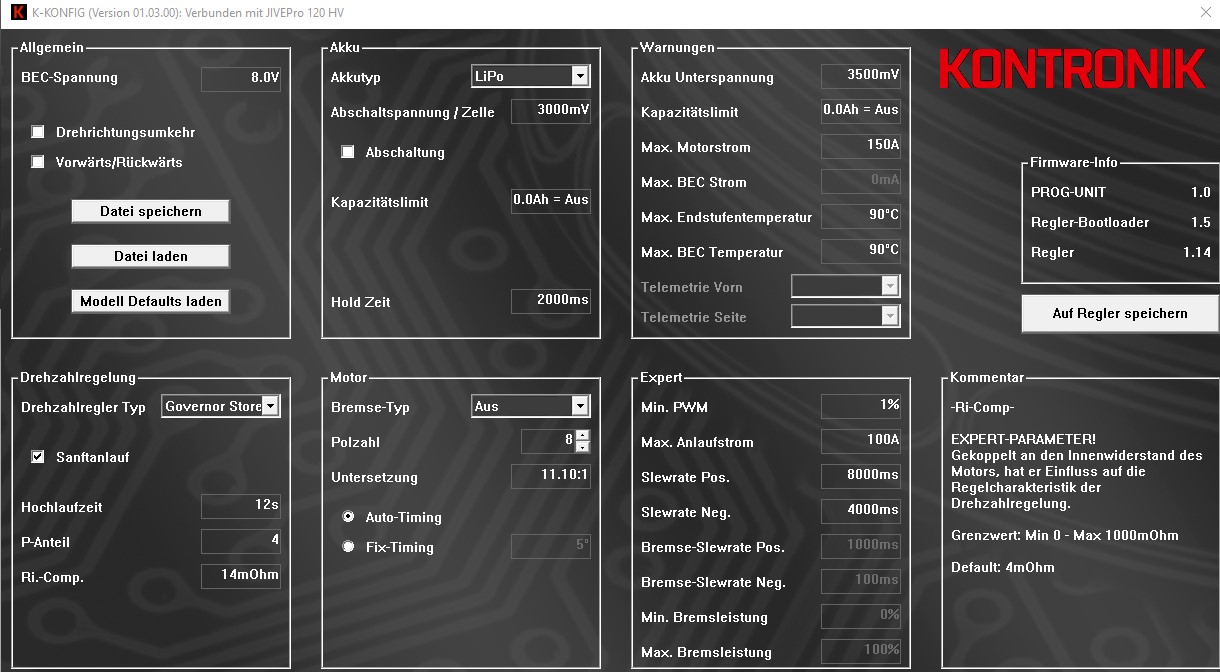The width and height of the screenshot is (1220, 672).
Task: Click the KONTRONIK logo
Action: tap(1072, 69)
